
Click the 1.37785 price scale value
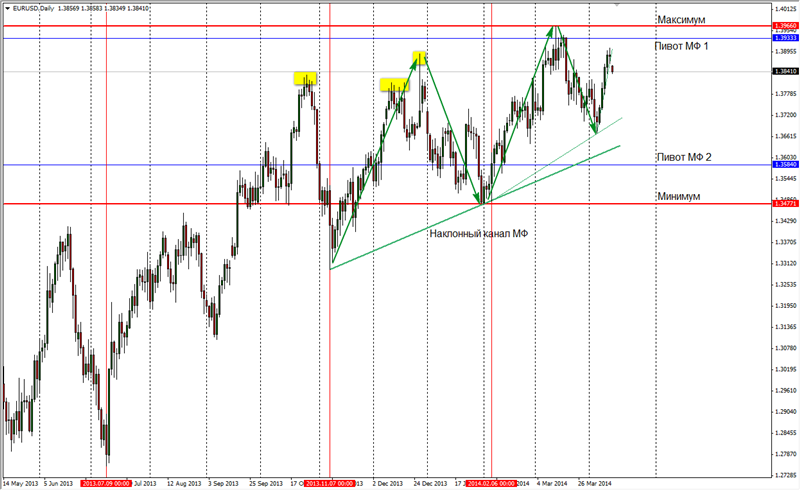coord(786,94)
